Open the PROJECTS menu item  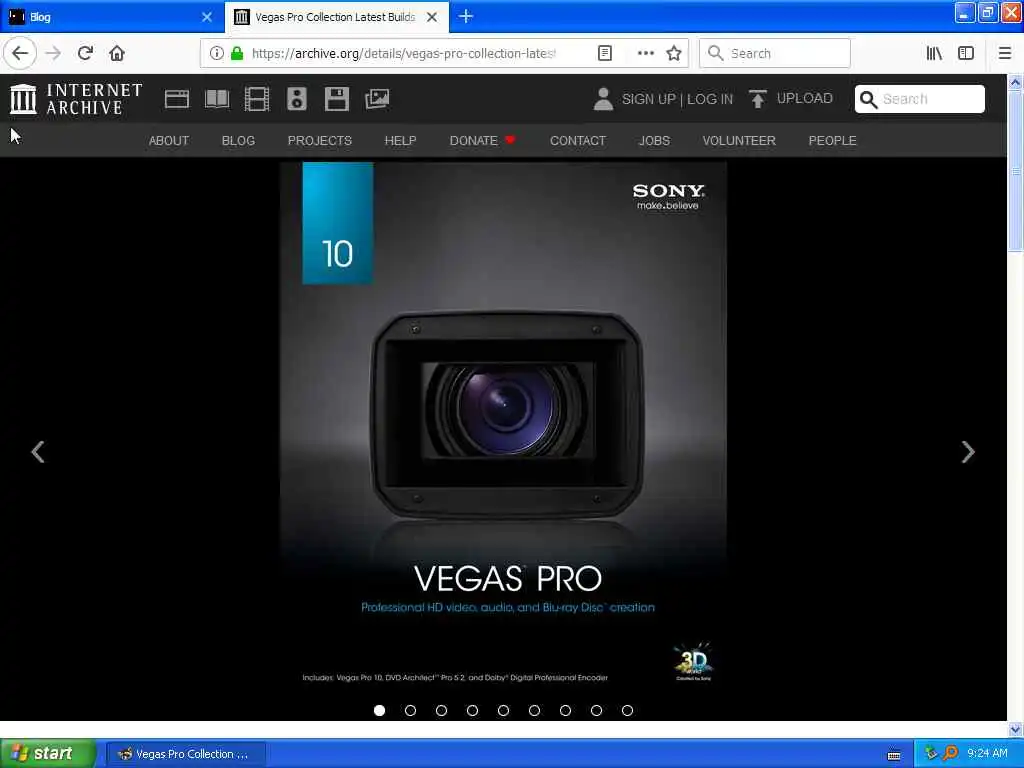(x=319, y=140)
